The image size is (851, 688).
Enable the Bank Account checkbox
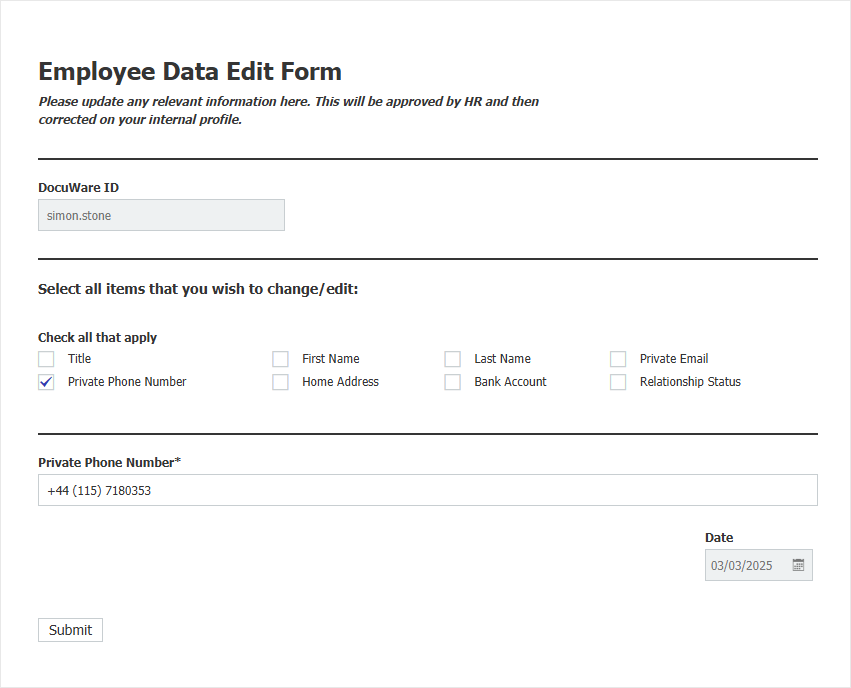pyautogui.click(x=452, y=381)
